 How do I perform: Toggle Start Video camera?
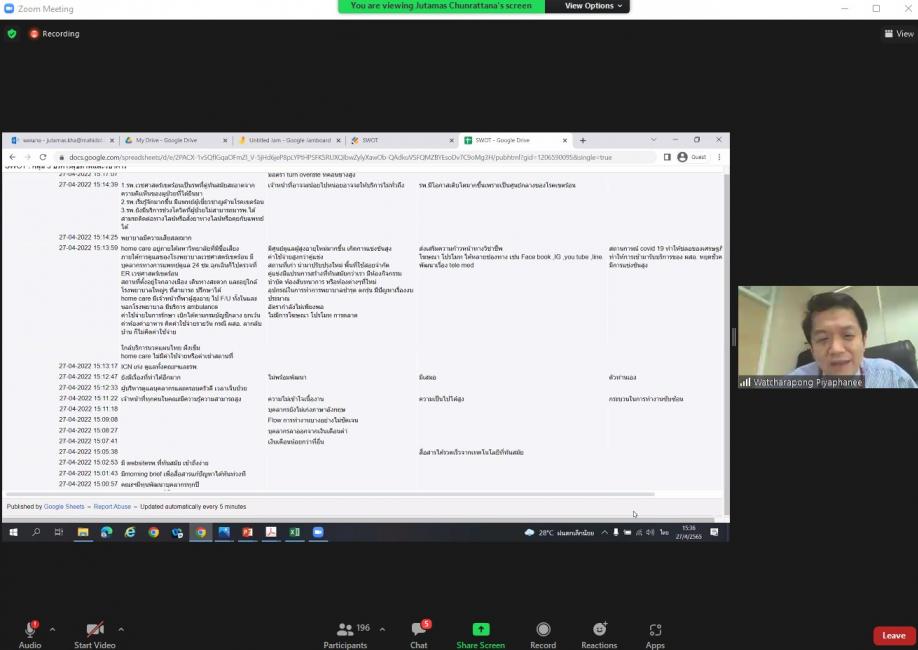point(95,633)
